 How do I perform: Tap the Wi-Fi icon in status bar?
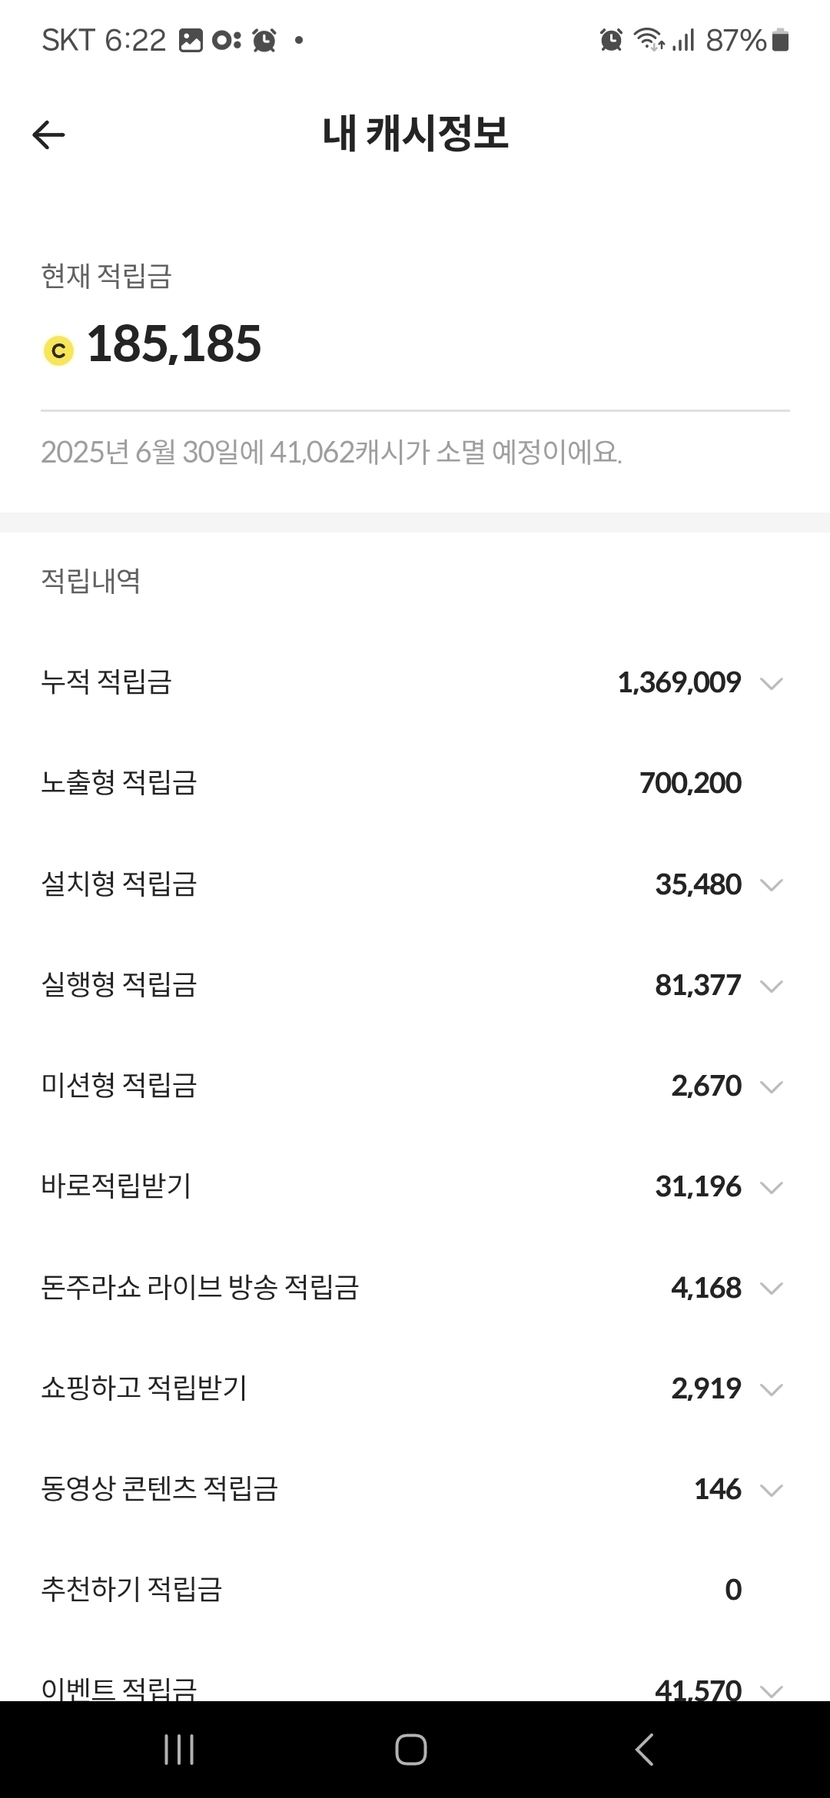pyautogui.click(x=649, y=40)
